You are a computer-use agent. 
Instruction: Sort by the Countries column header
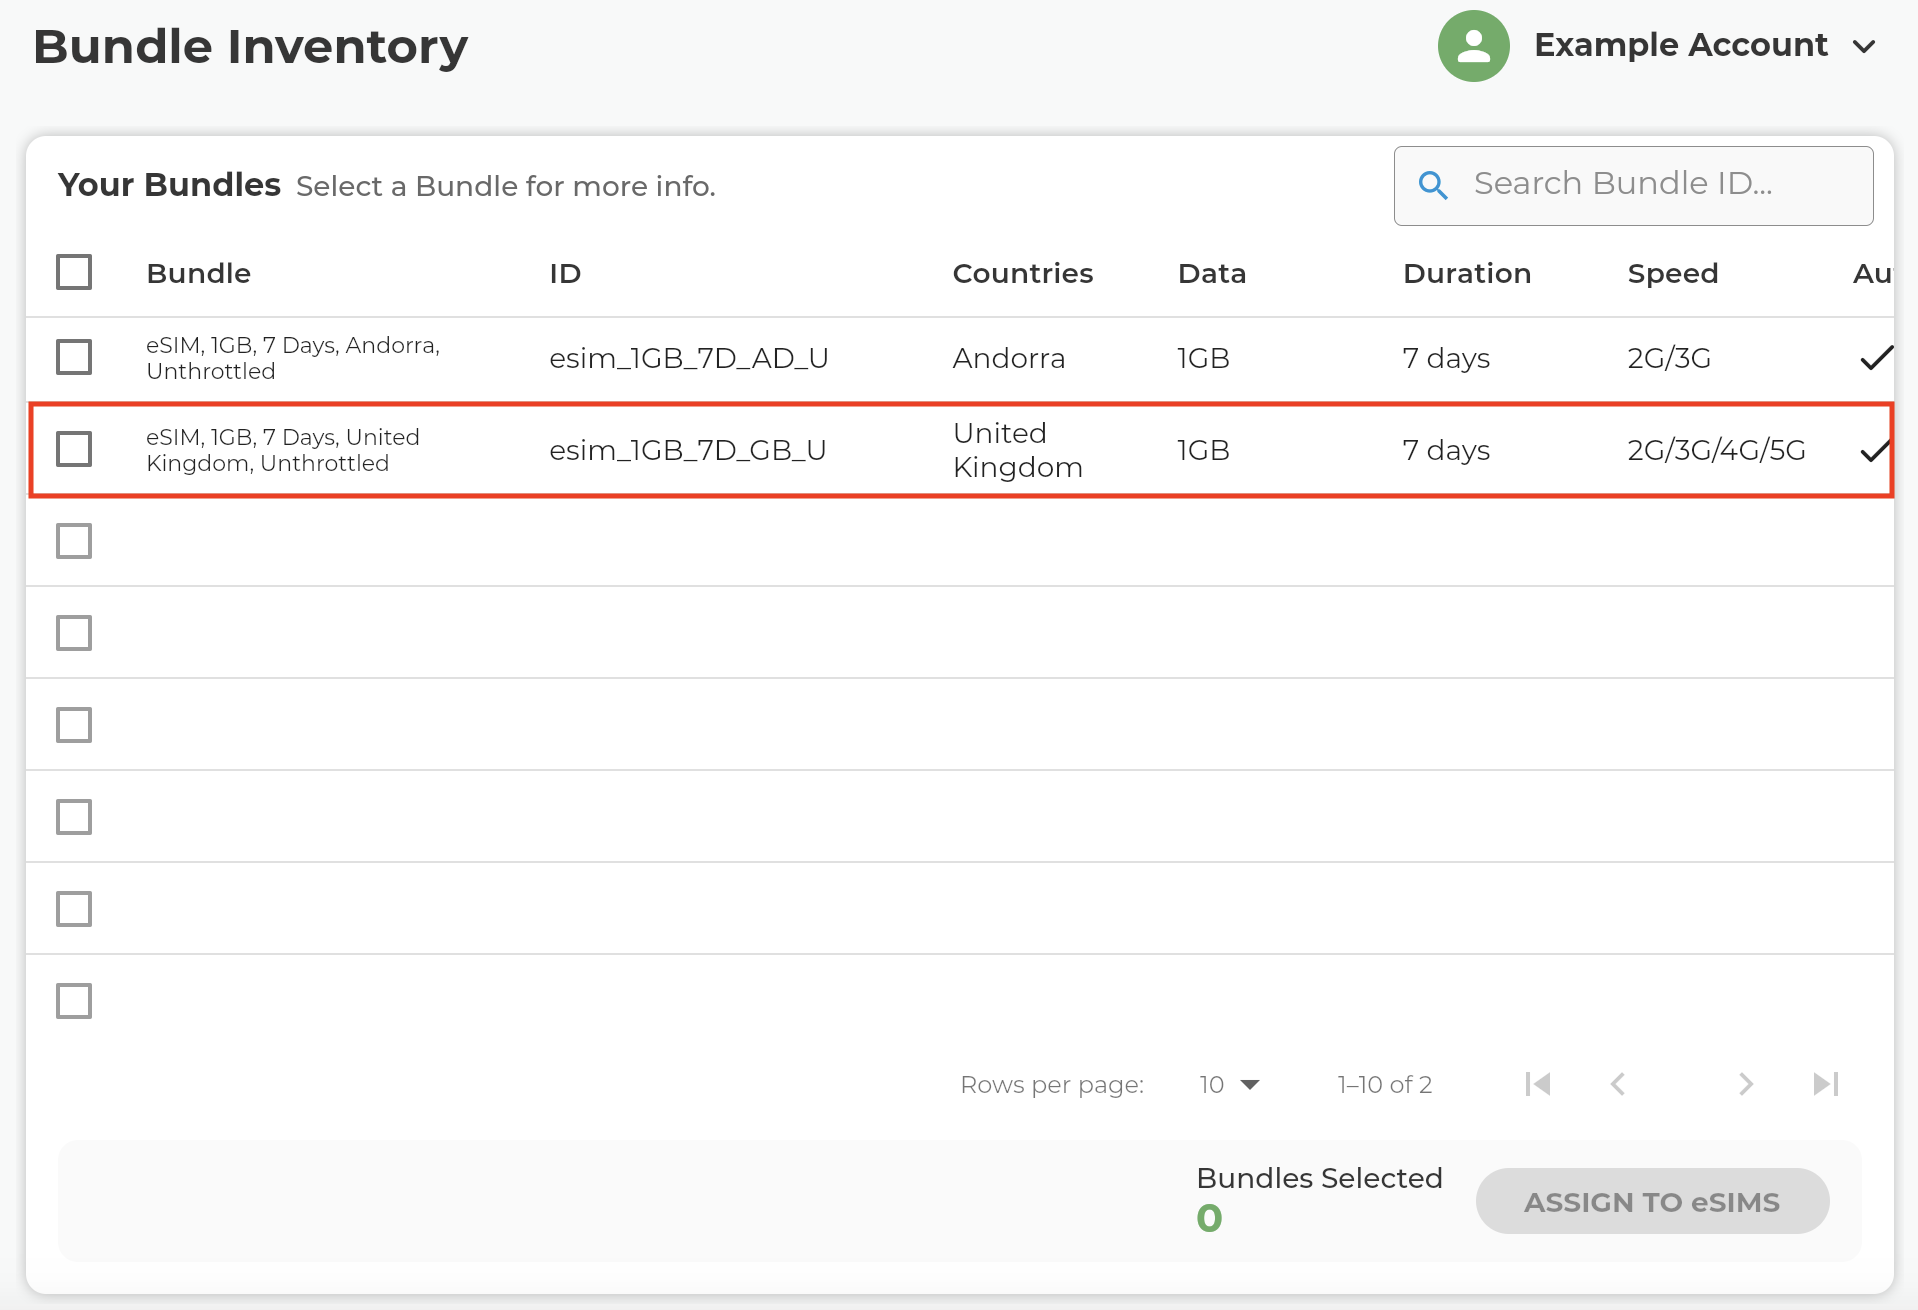click(x=1022, y=273)
